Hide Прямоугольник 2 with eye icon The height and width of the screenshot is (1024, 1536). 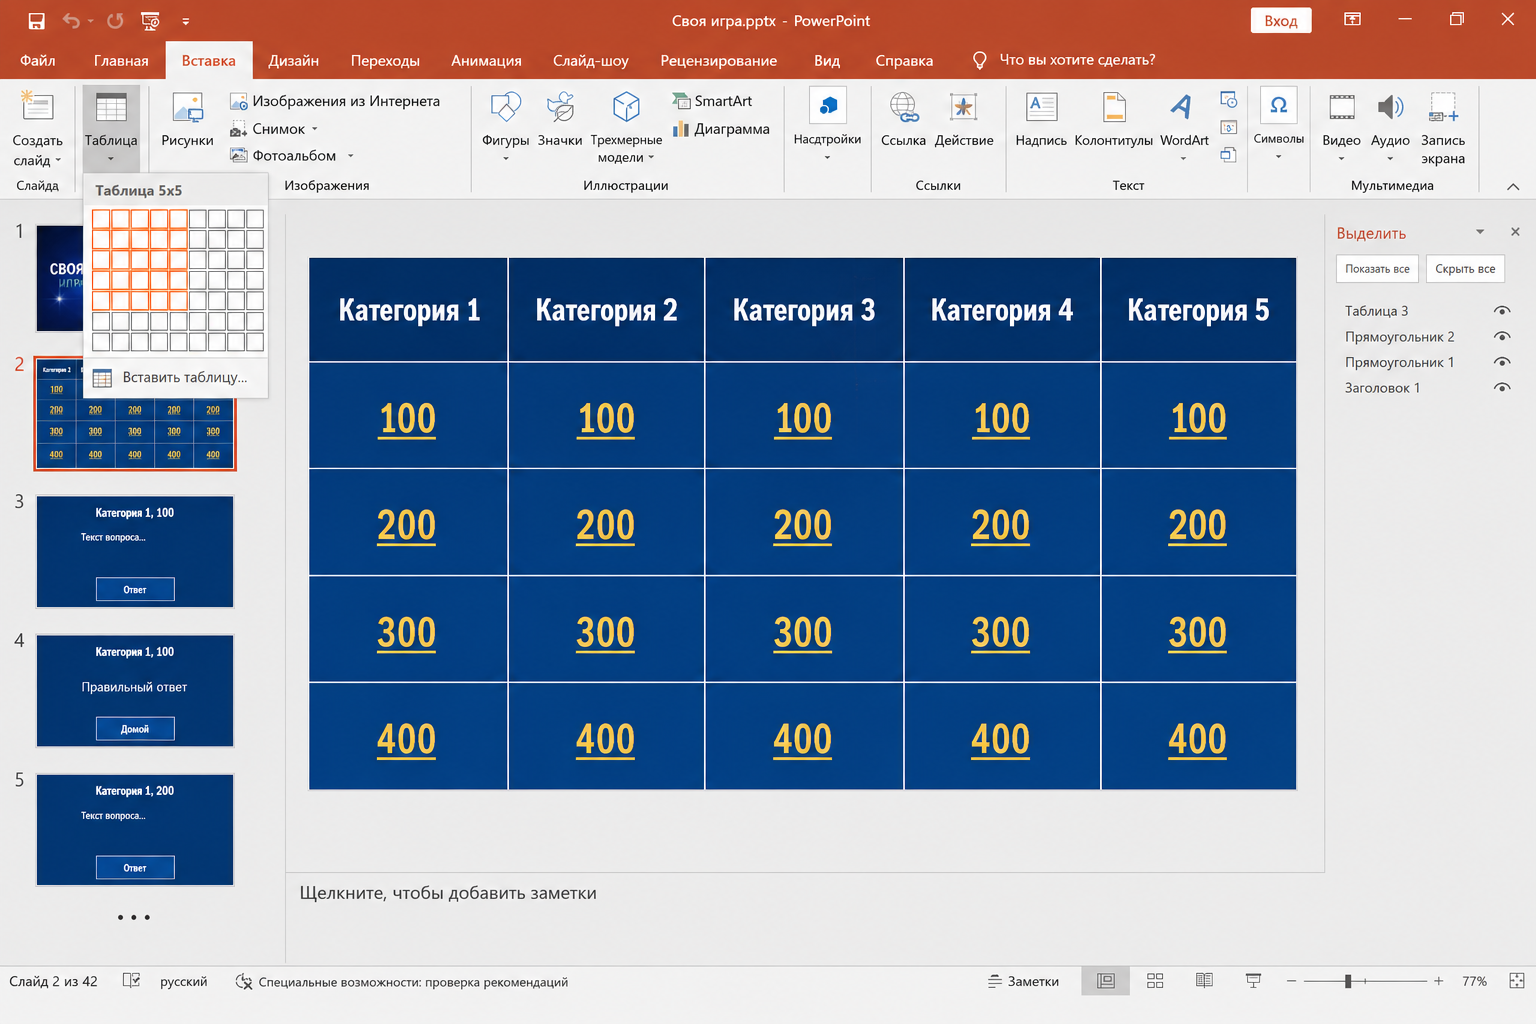(x=1502, y=337)
